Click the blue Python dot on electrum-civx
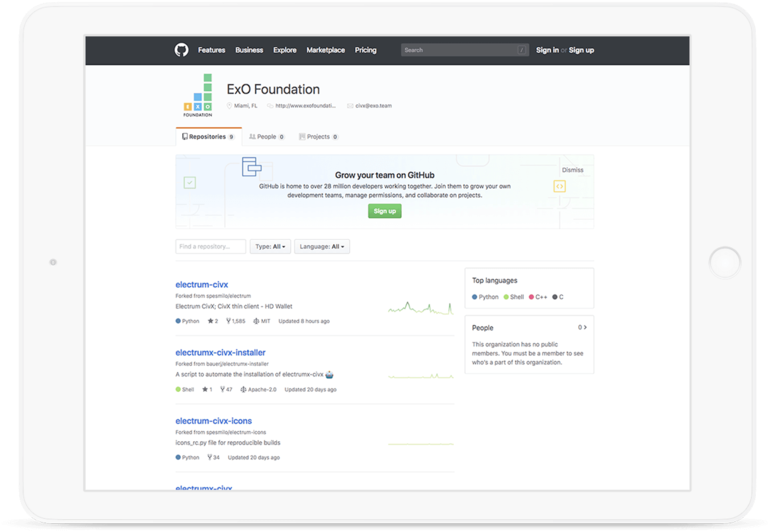Image resolution: width=768 pixels, height=531 pixels. [178, 321]
